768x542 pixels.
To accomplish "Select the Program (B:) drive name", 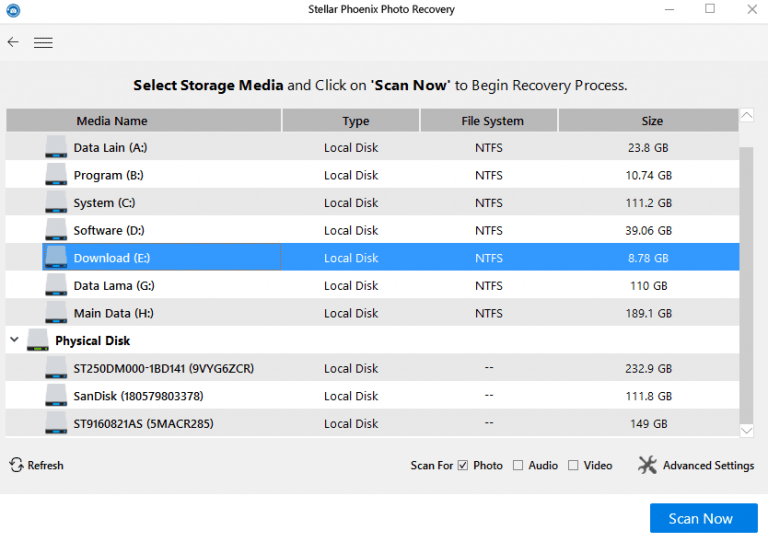I will (108, 175).
